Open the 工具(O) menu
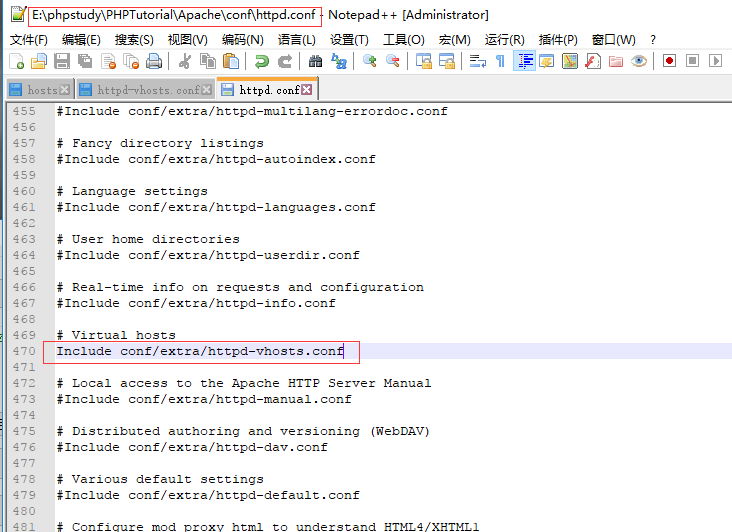This screenshot has height=532, width=732. coord(404,40)
